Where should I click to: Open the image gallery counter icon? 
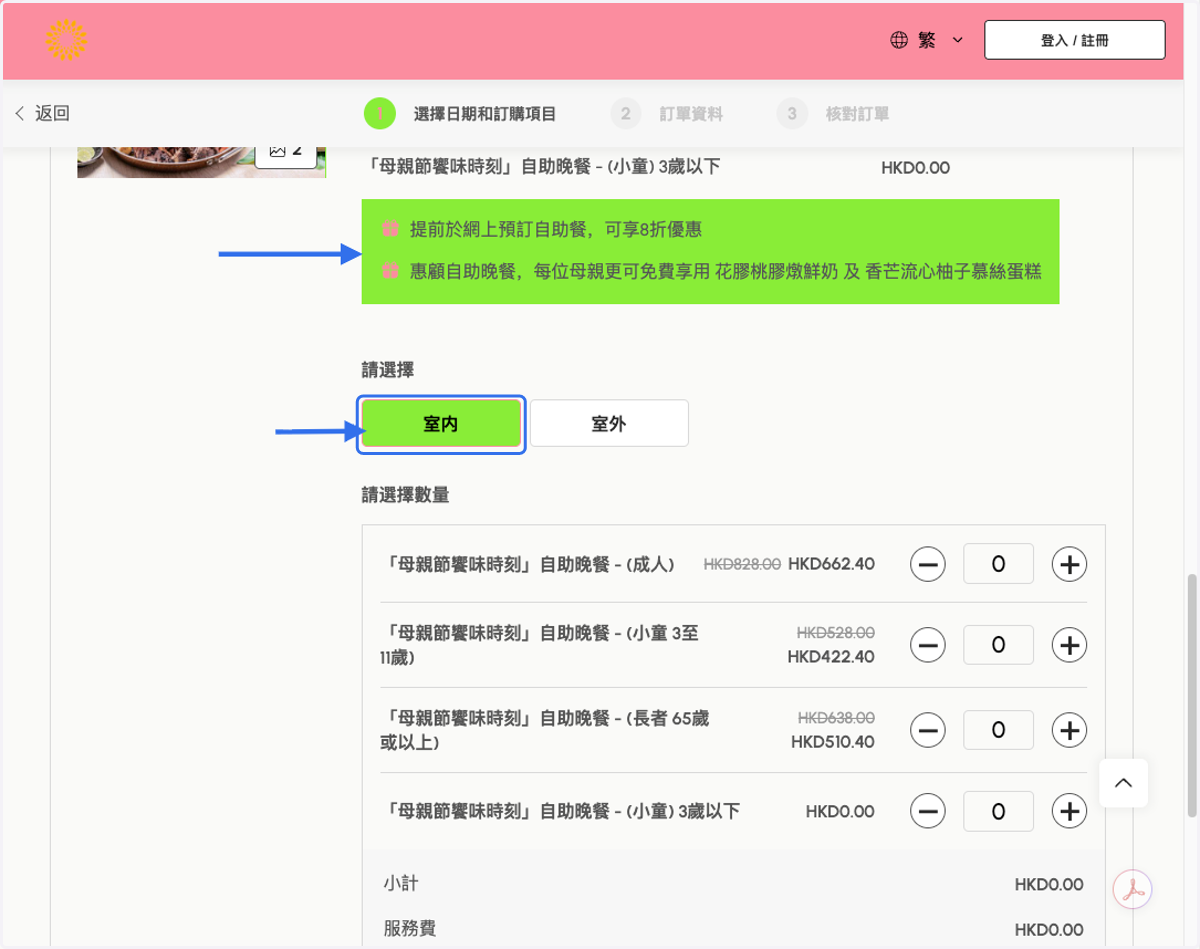[x=286, y=151]
